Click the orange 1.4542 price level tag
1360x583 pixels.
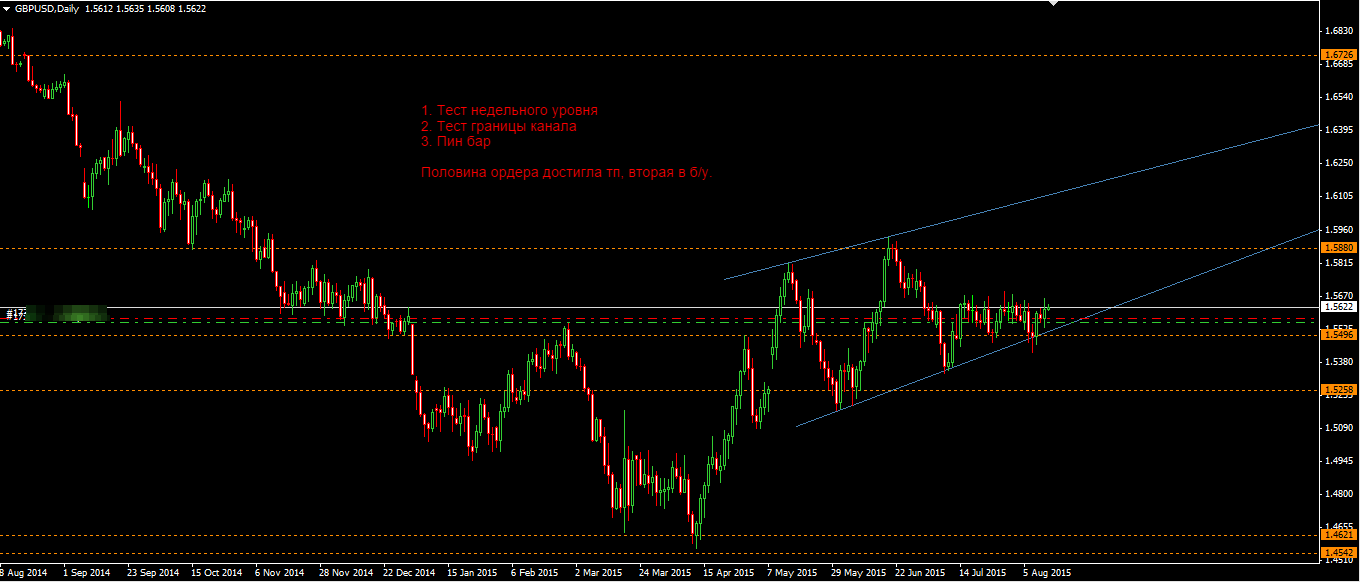(x=1338, y=552)
